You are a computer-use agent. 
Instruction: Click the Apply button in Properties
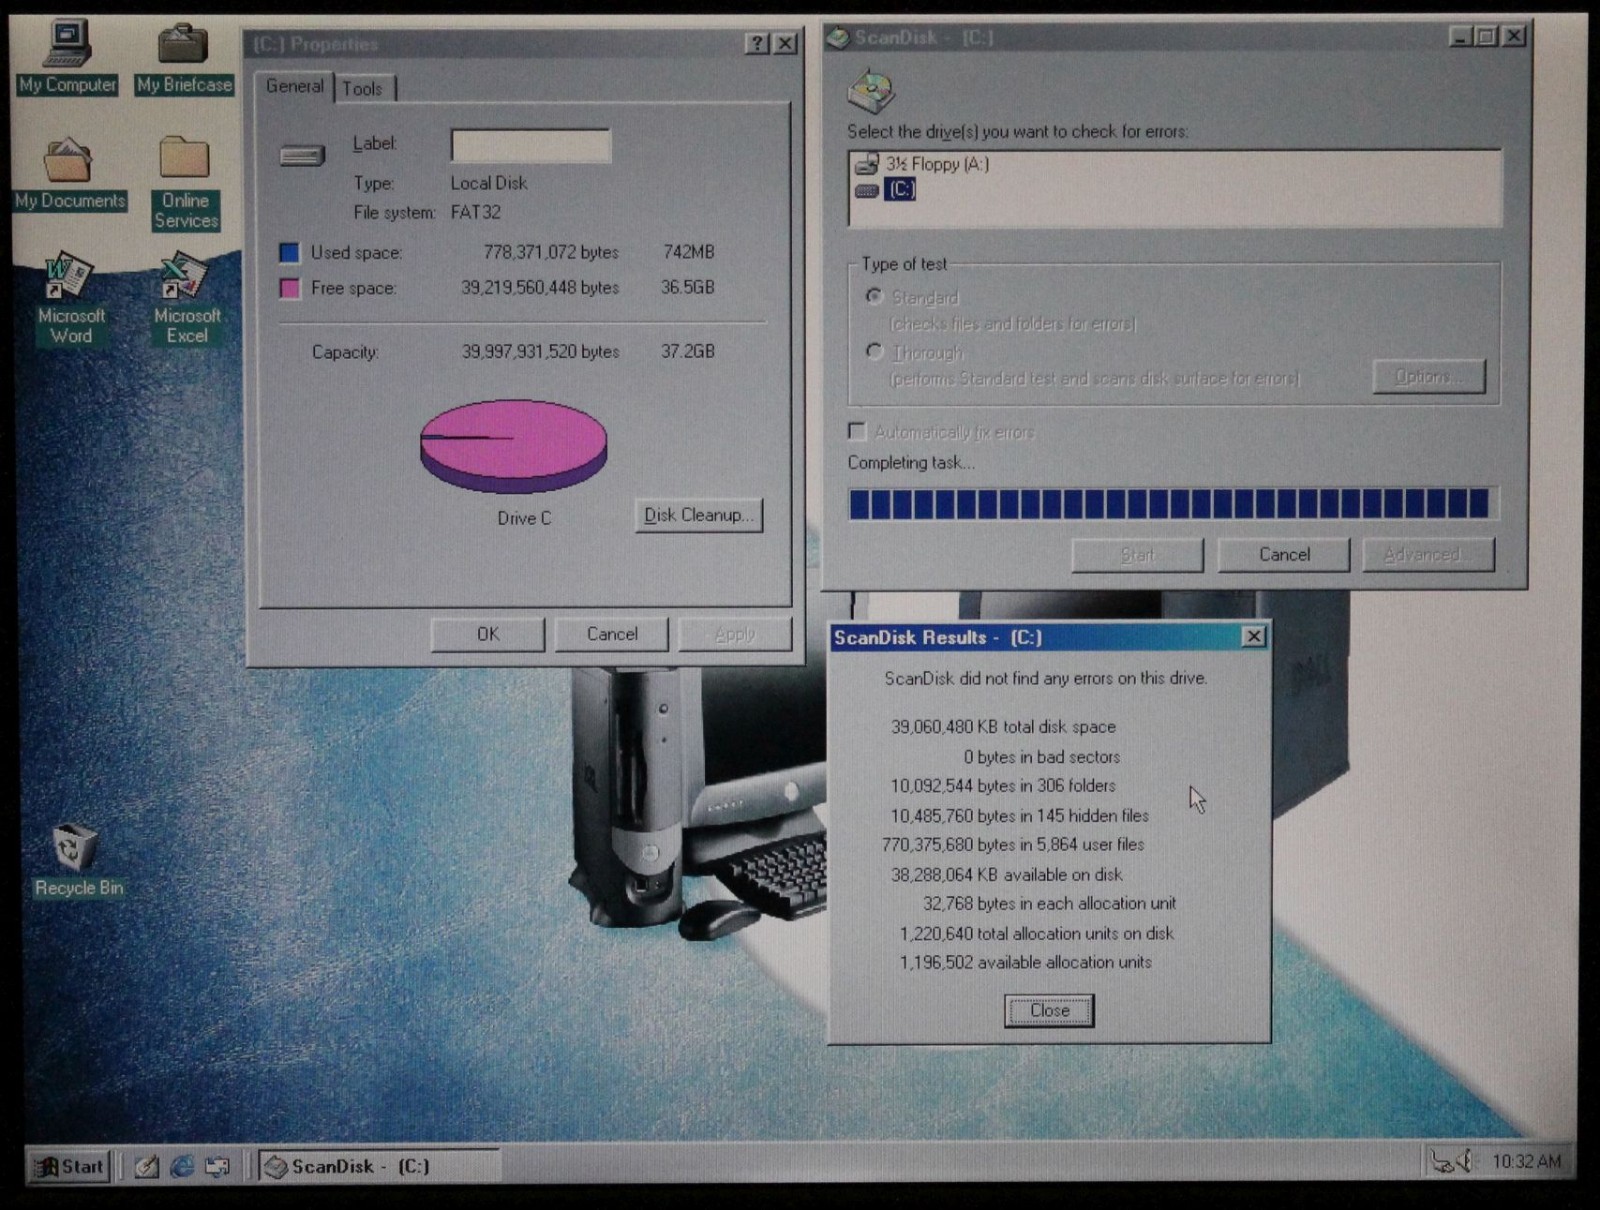coord(735,634)
